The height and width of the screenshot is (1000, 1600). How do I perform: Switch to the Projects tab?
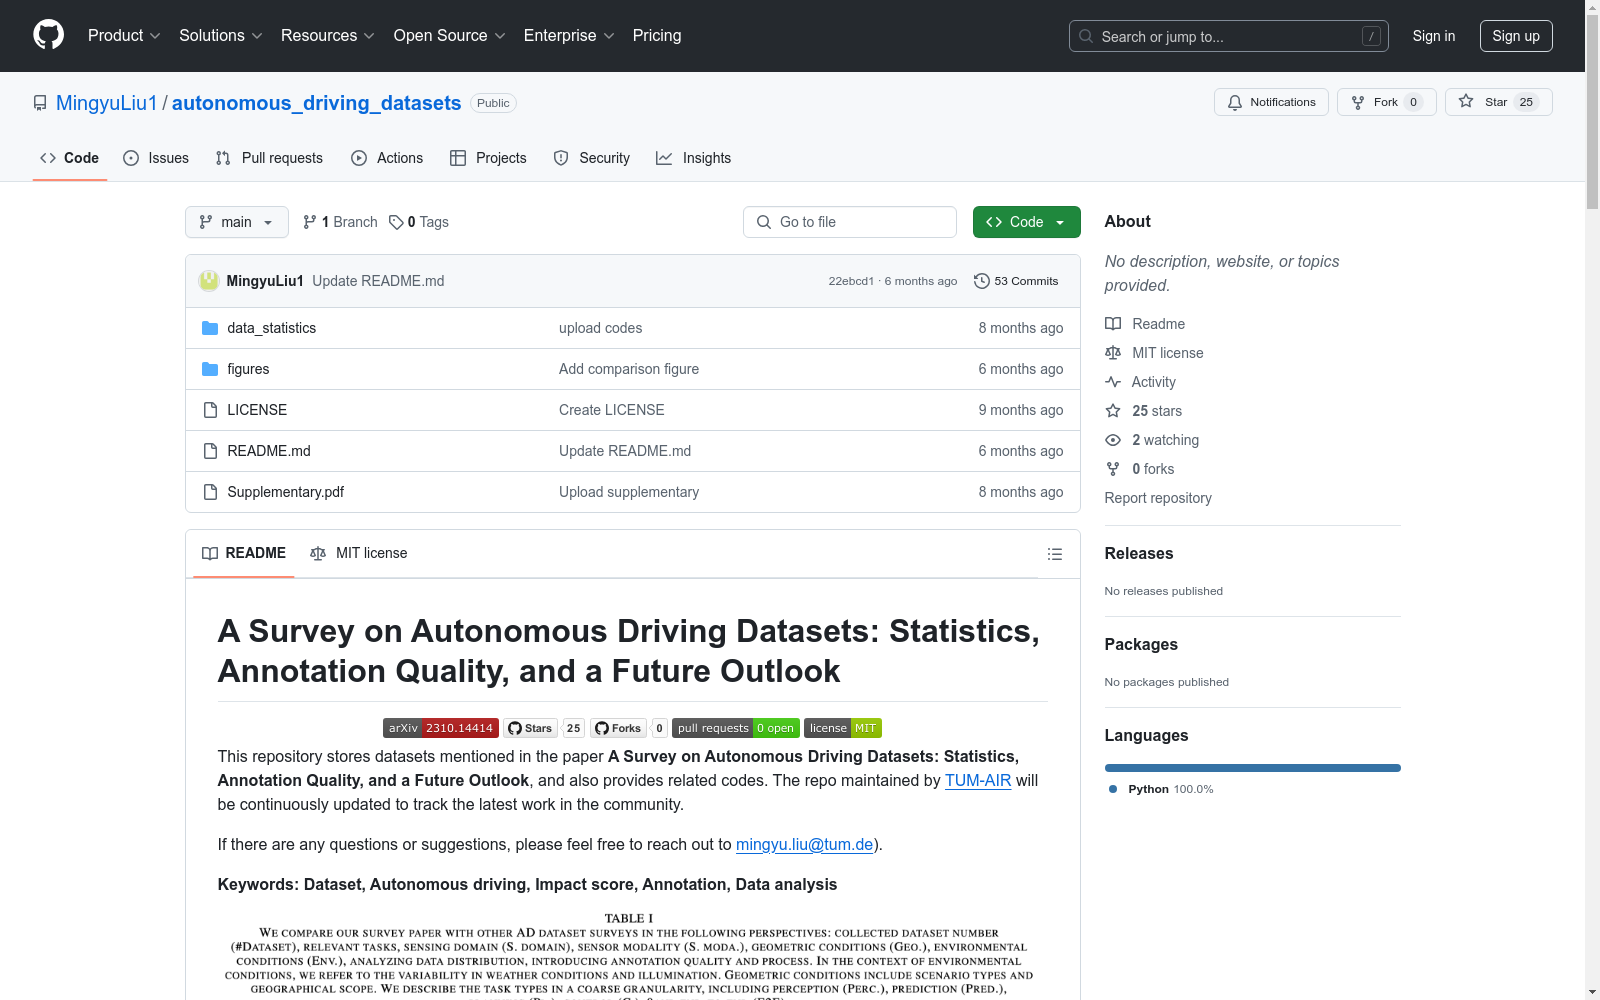(x=488, y=158)
